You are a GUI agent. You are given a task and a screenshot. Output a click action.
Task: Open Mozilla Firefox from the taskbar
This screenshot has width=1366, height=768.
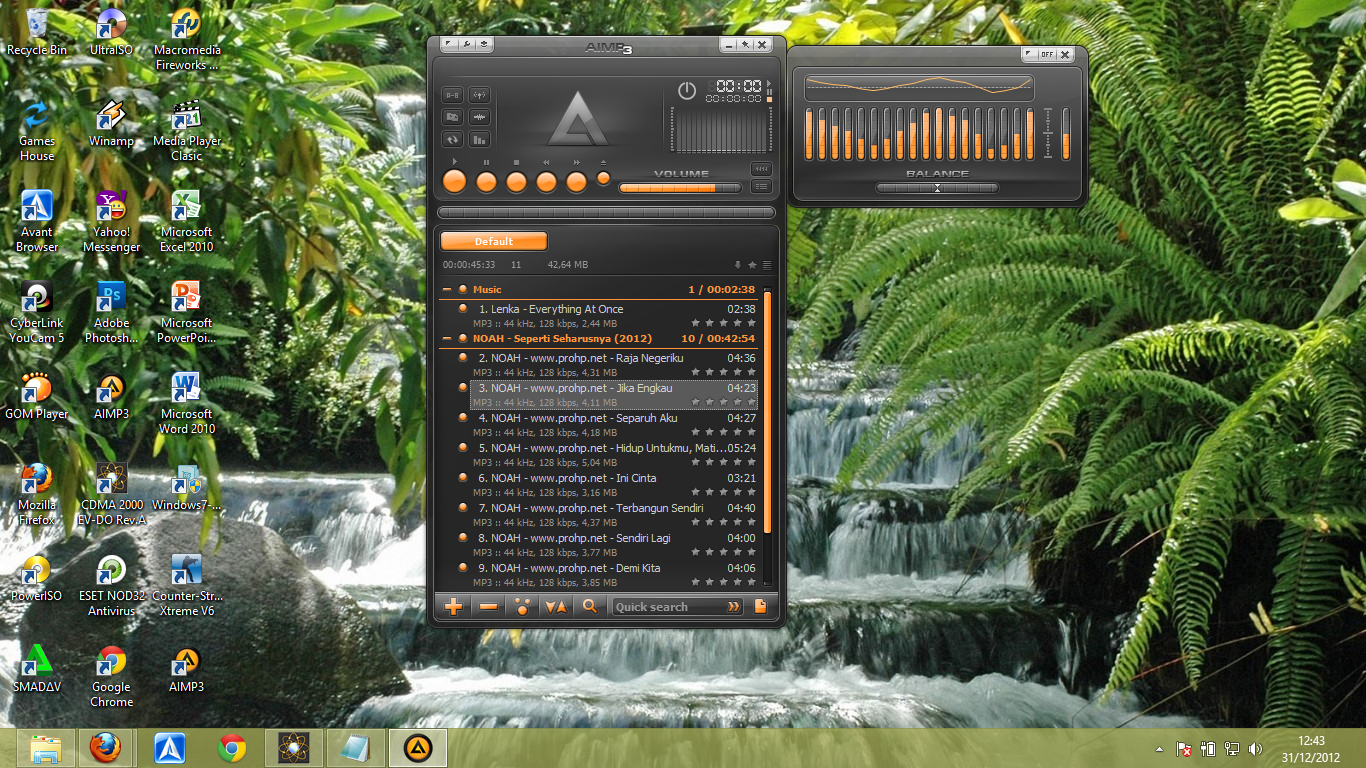tap(105, 748)
